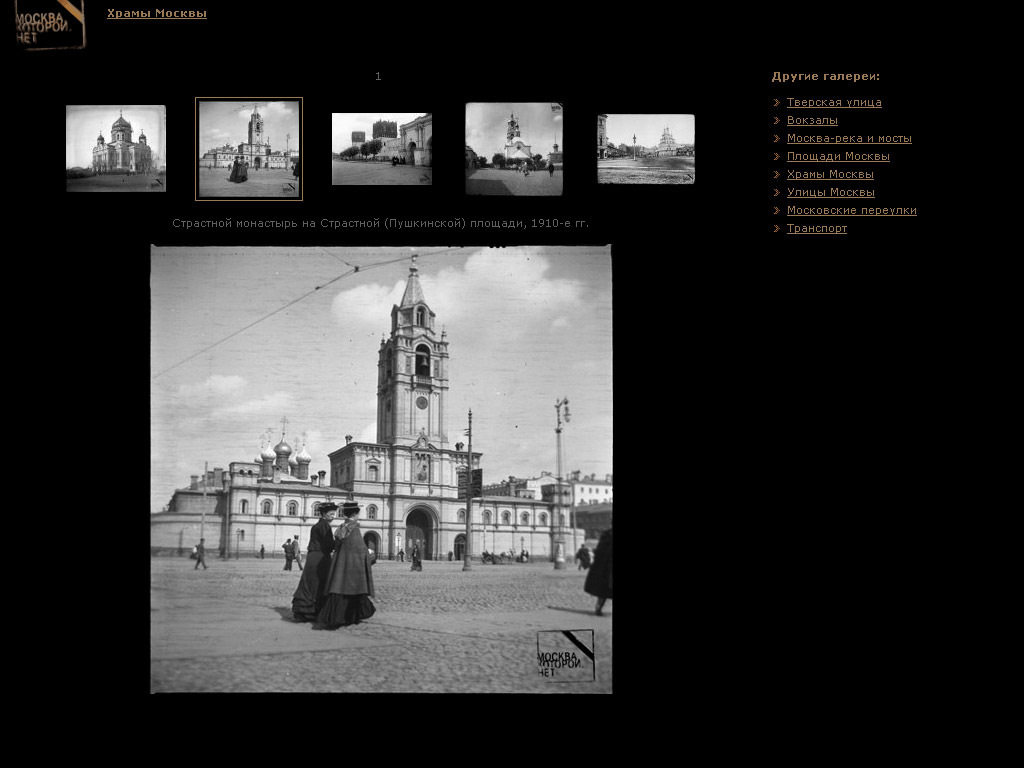Open the Храмы Москвы header link

(x=157, y=13)
